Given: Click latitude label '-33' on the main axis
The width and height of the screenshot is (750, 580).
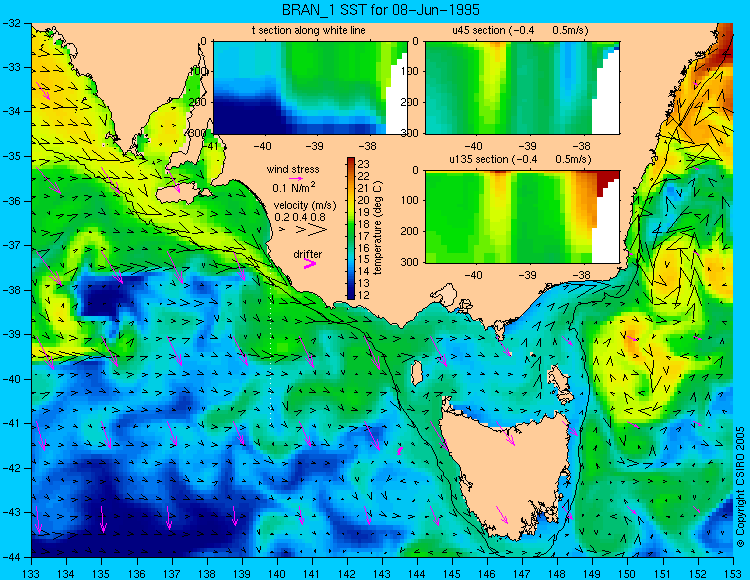Looking at the screenshot, I should 11,67.
